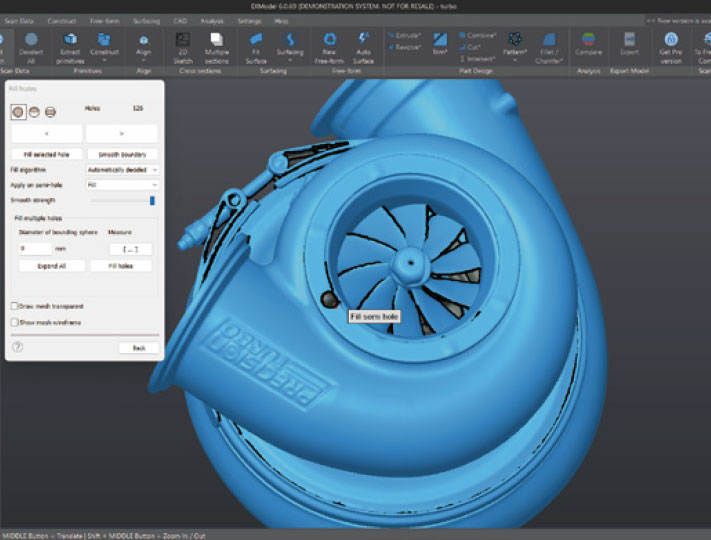Enable Draw mesh transparent checkbox
Viewport: 711px width, 540px height.
coord(14,306)
